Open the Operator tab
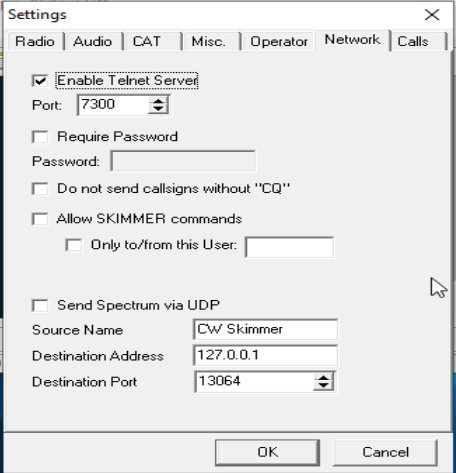Viewport: 456px width, 473px height. [279, 42]
